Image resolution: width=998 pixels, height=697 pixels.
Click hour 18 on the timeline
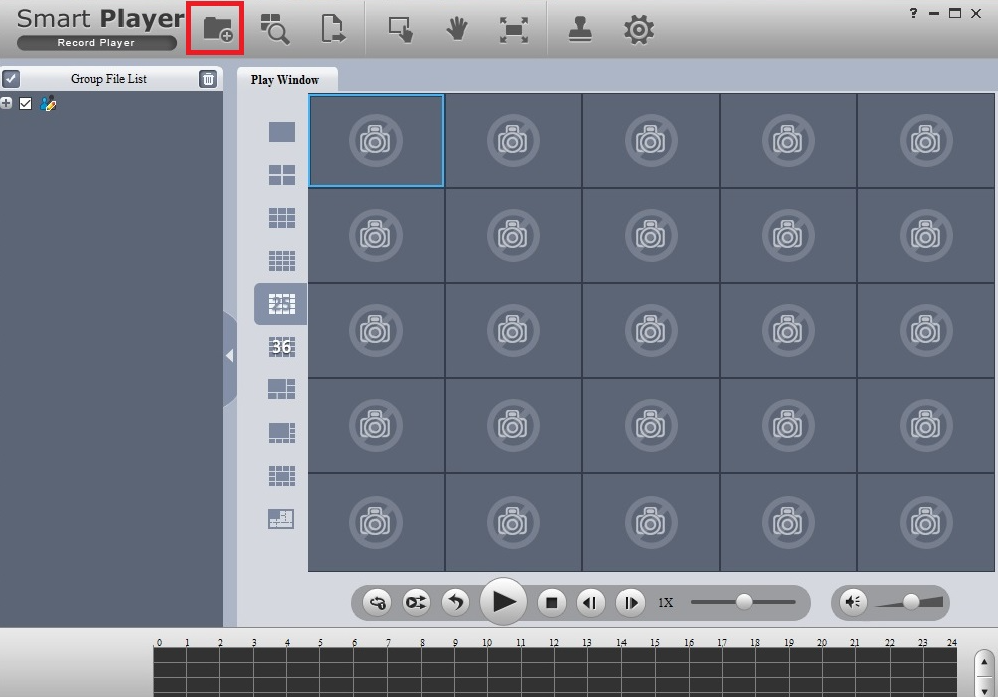[755, 643]
